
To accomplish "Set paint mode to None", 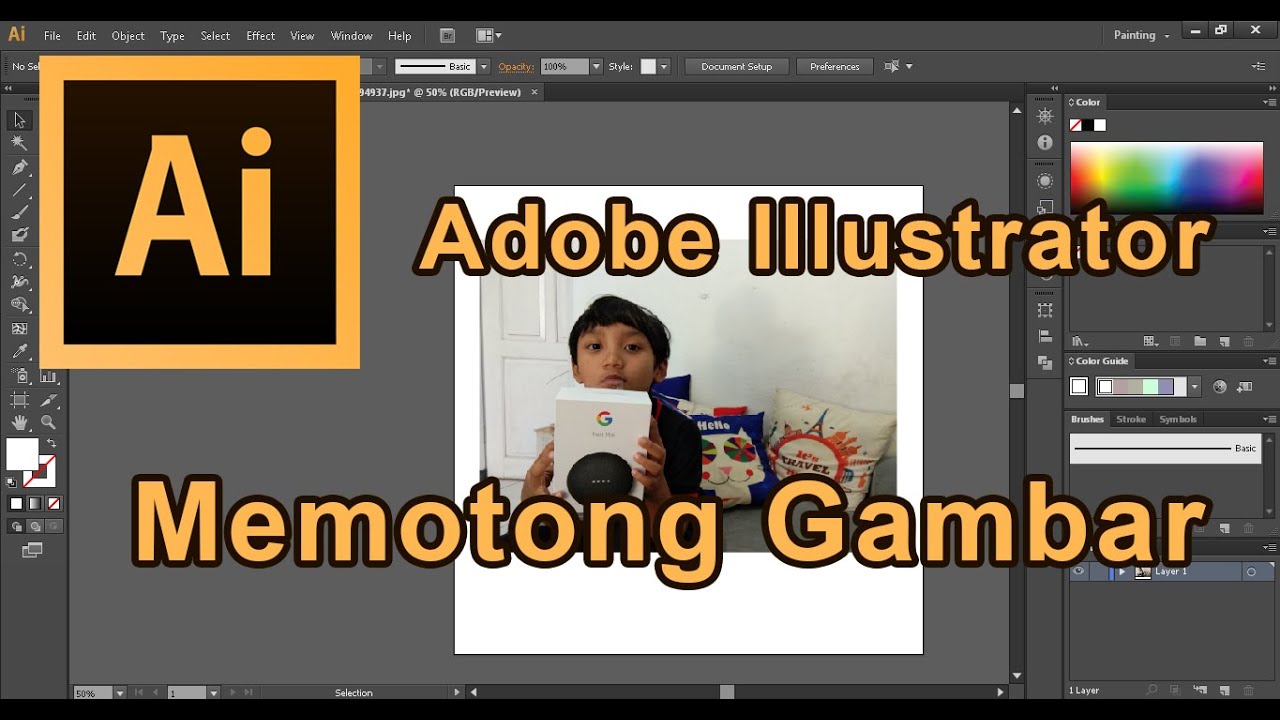I will pyautogui.click(x=54, y=503).
